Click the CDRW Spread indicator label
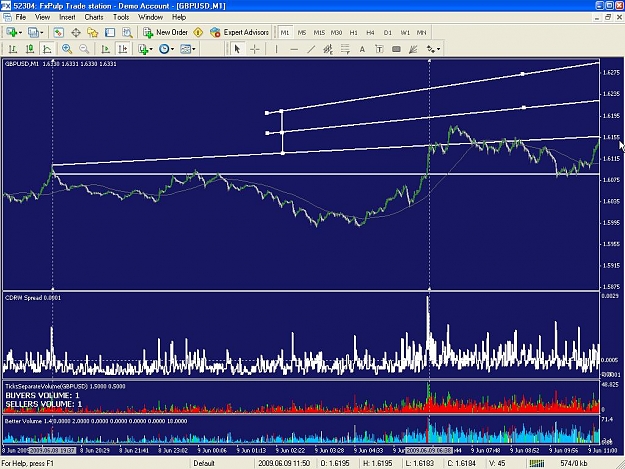 coord(33,298)
